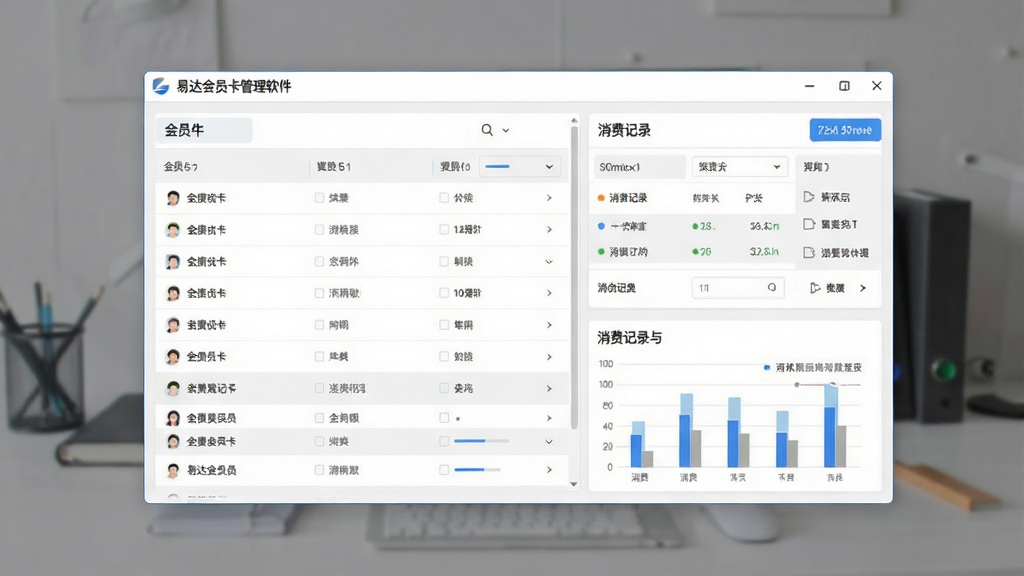Open the blue-line dropdown in the member table header
The width and height of the screenshot is (1024, 576).
point(520,167)
